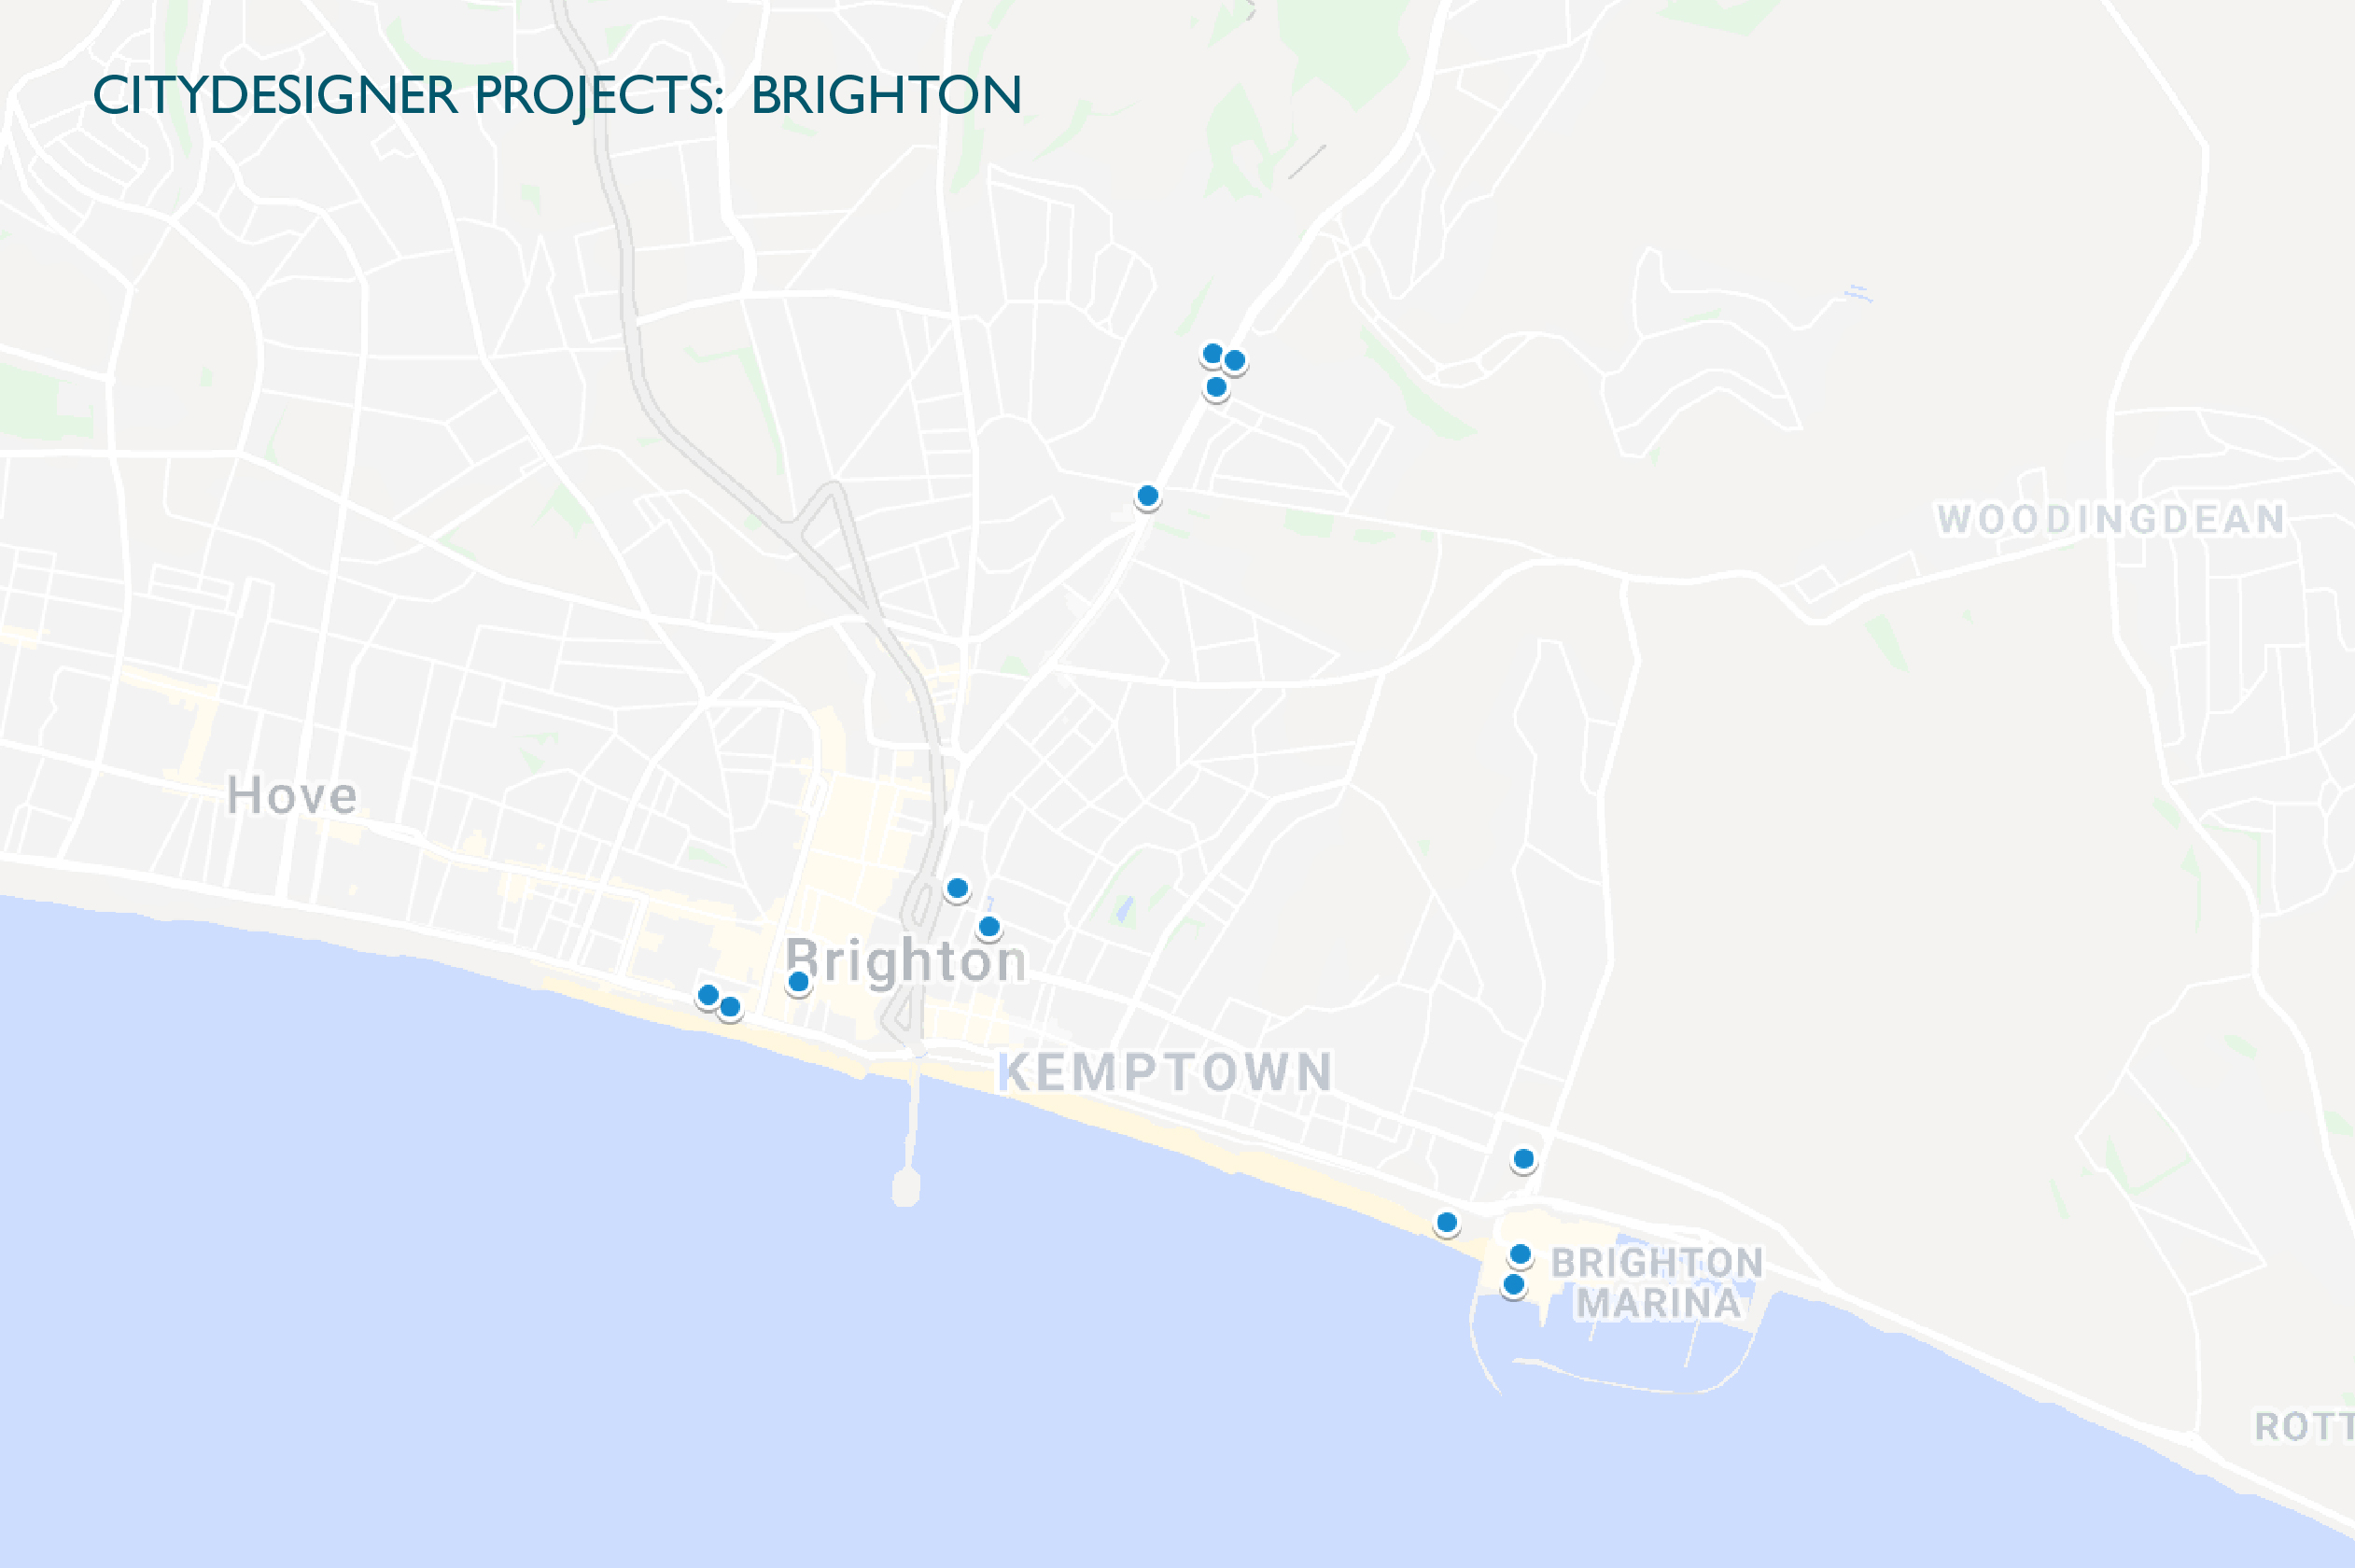Select the lower marker inside Brighton Marina harbour
The width and height of the screenshot is (2355, 1568).
pyautogui.click(x=1514, y=1284)
